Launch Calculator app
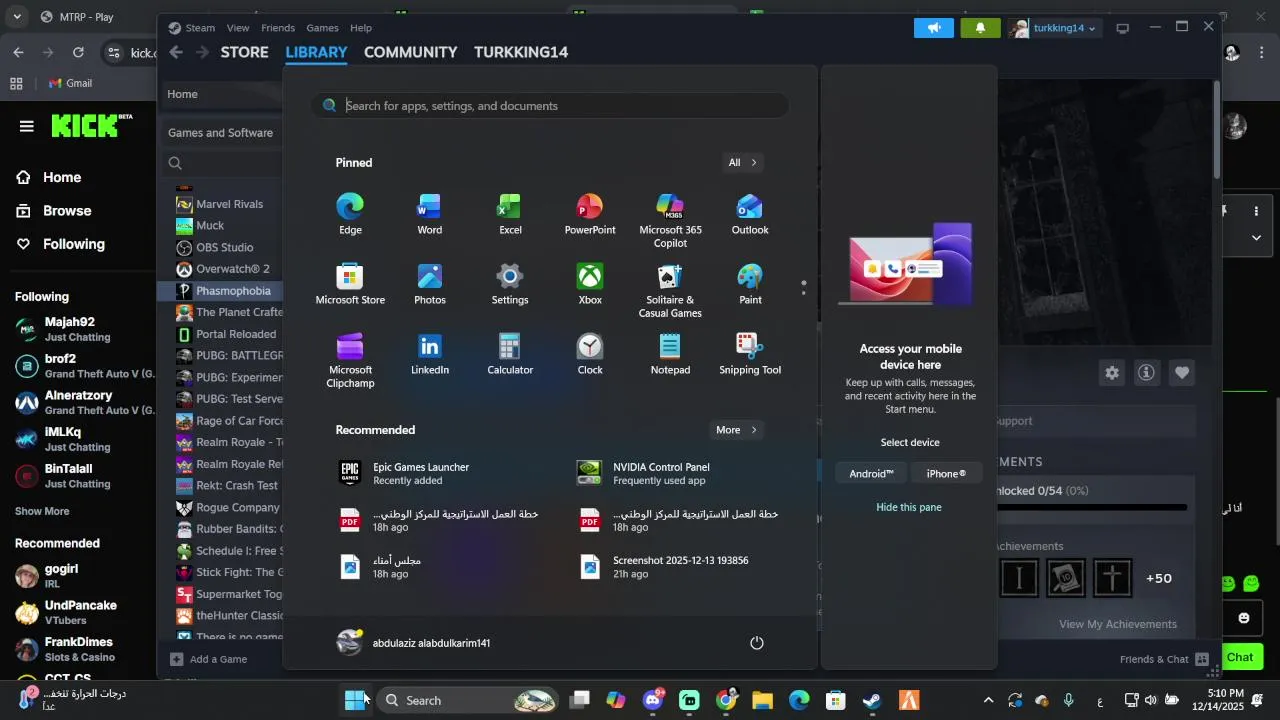Viewport: 1280px width, 720px height. tap(510, 354)
